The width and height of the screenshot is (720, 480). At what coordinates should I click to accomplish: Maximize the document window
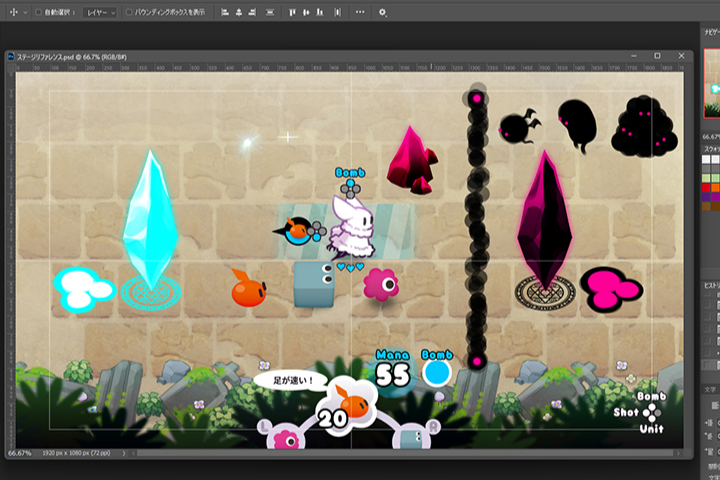pyautogui.click(x=657, y=56)
